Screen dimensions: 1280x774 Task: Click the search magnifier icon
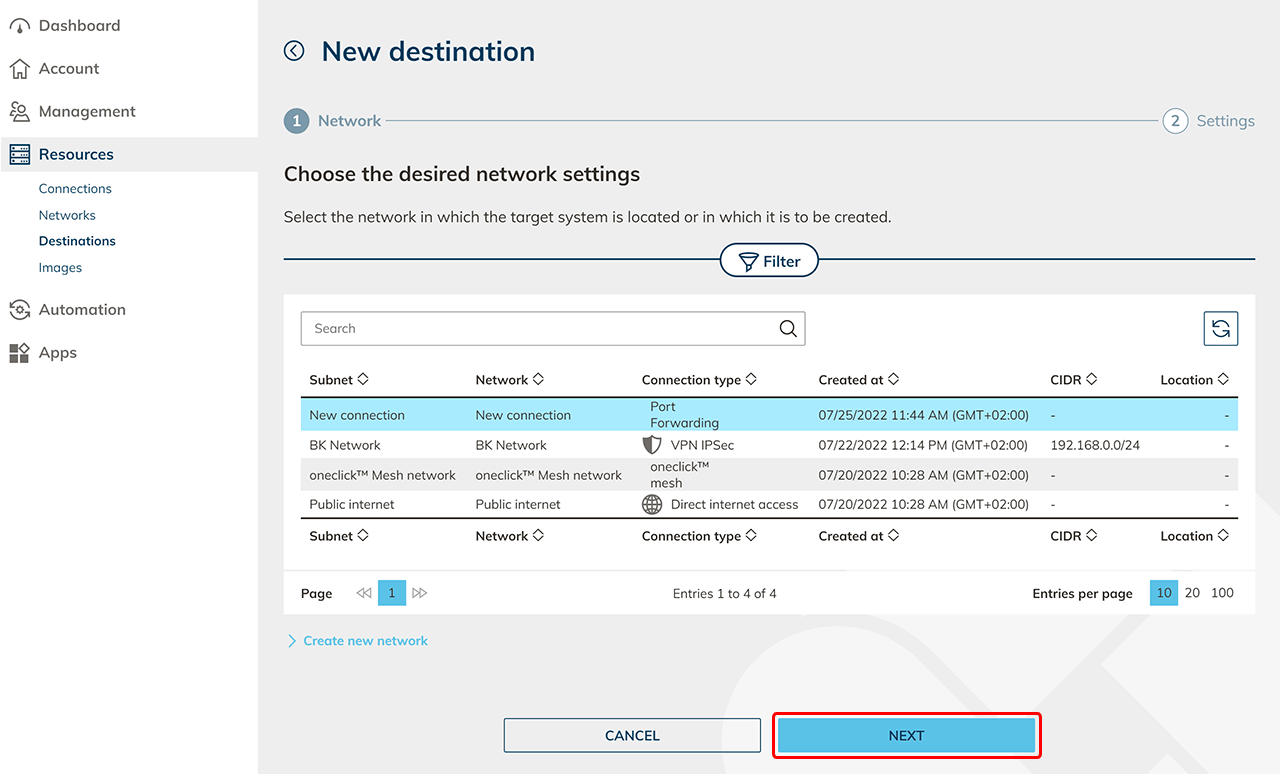click(x=788, y=328)
